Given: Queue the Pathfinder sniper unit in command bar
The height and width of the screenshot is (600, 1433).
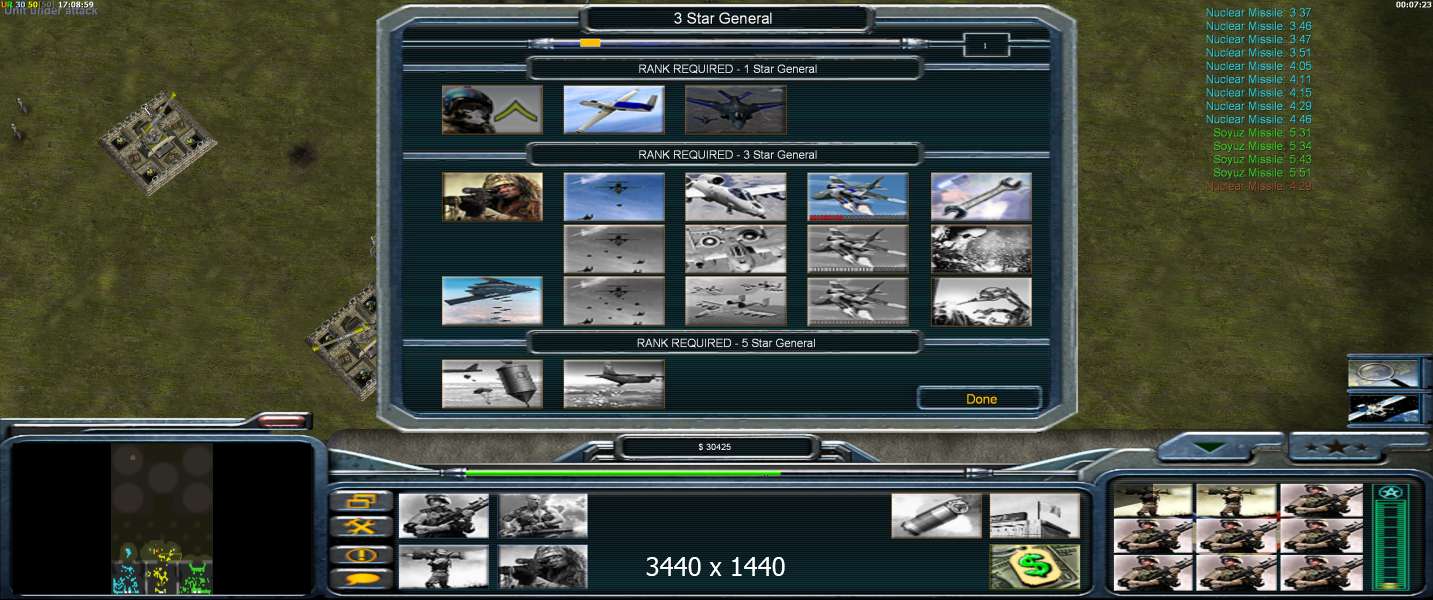Looking at the screenshot, I should coord(544,567).
